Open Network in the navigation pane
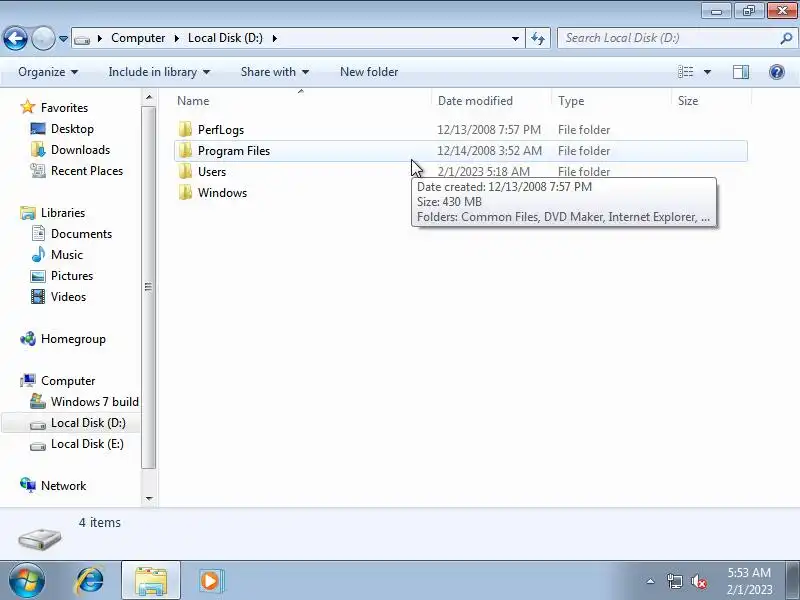This screenshot has height=600, width=800. (x=63, y=485)
